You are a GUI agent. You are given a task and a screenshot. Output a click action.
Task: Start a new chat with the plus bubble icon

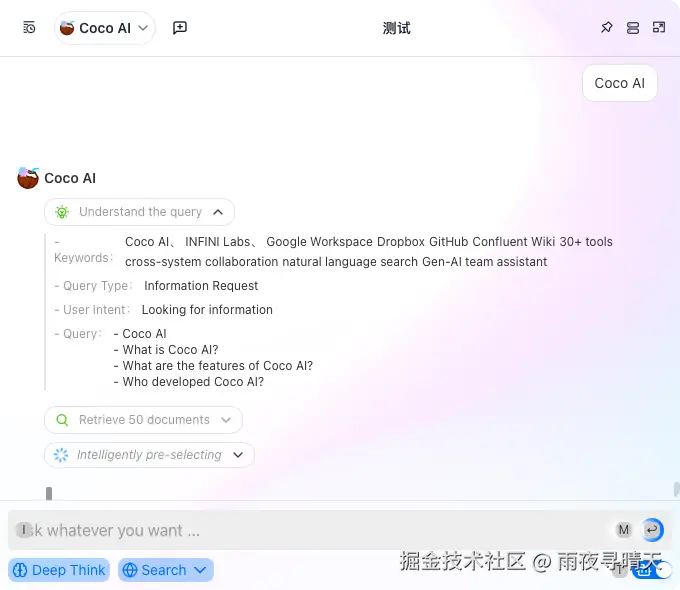click(180, 28)
